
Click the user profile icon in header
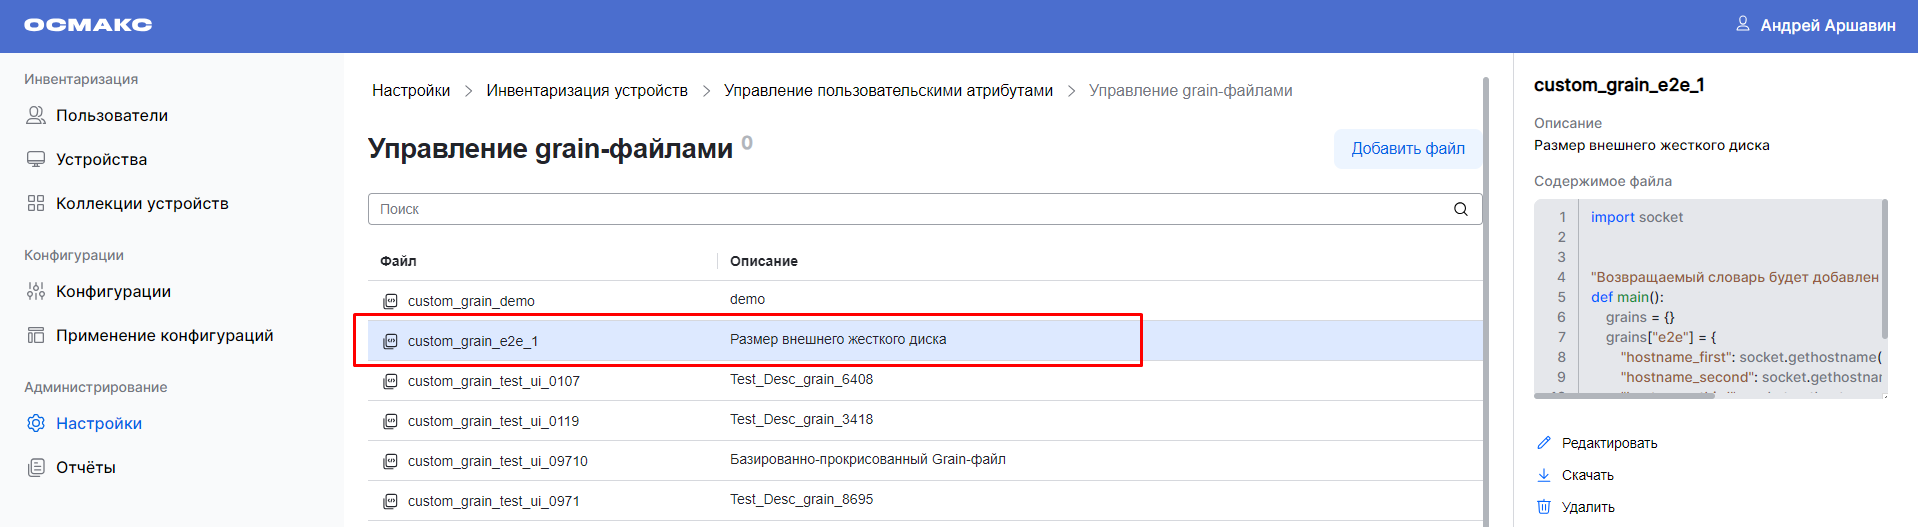tap(1743, 24)
